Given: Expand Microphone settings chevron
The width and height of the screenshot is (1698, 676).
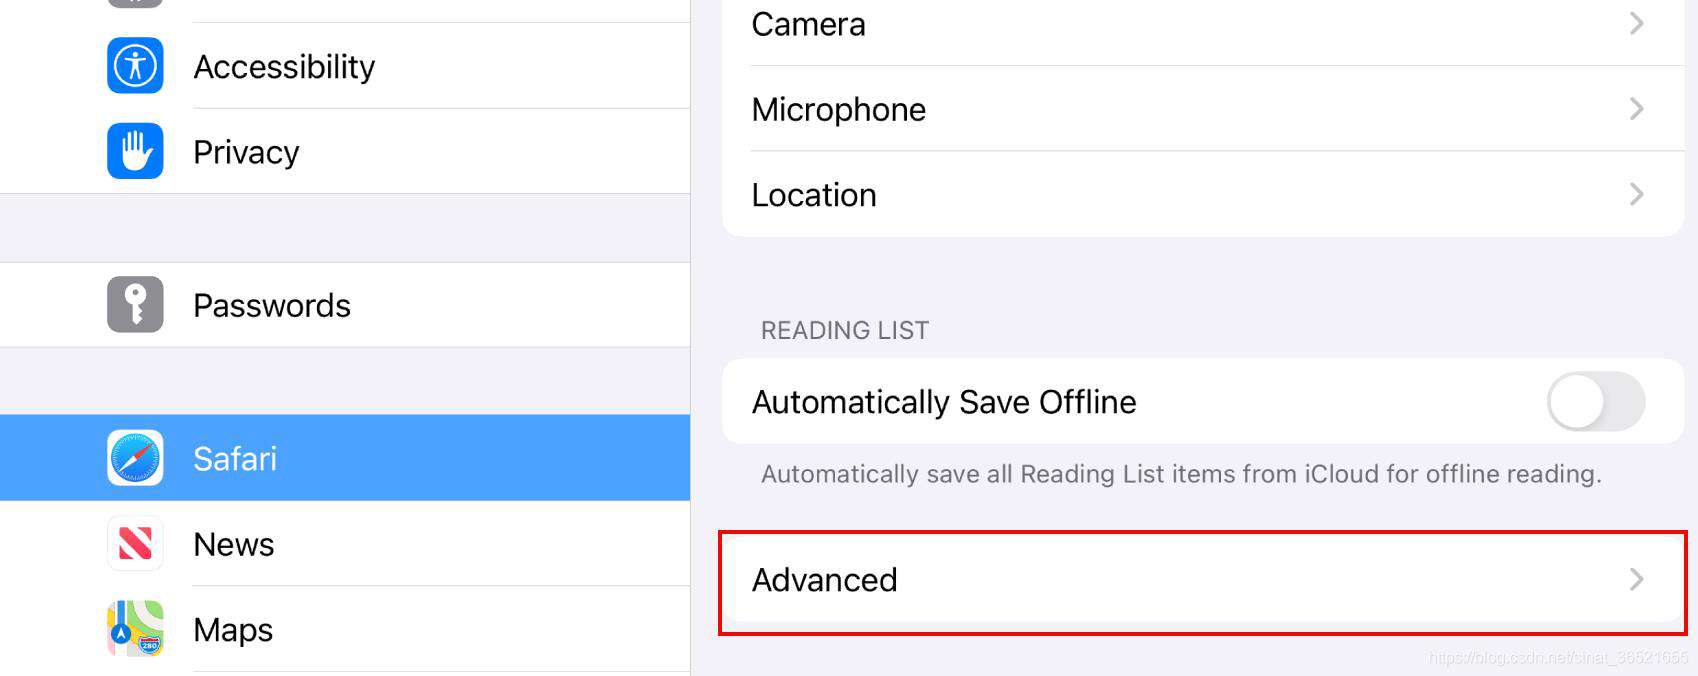Looking at the screenshot, I should (1636, 108).
